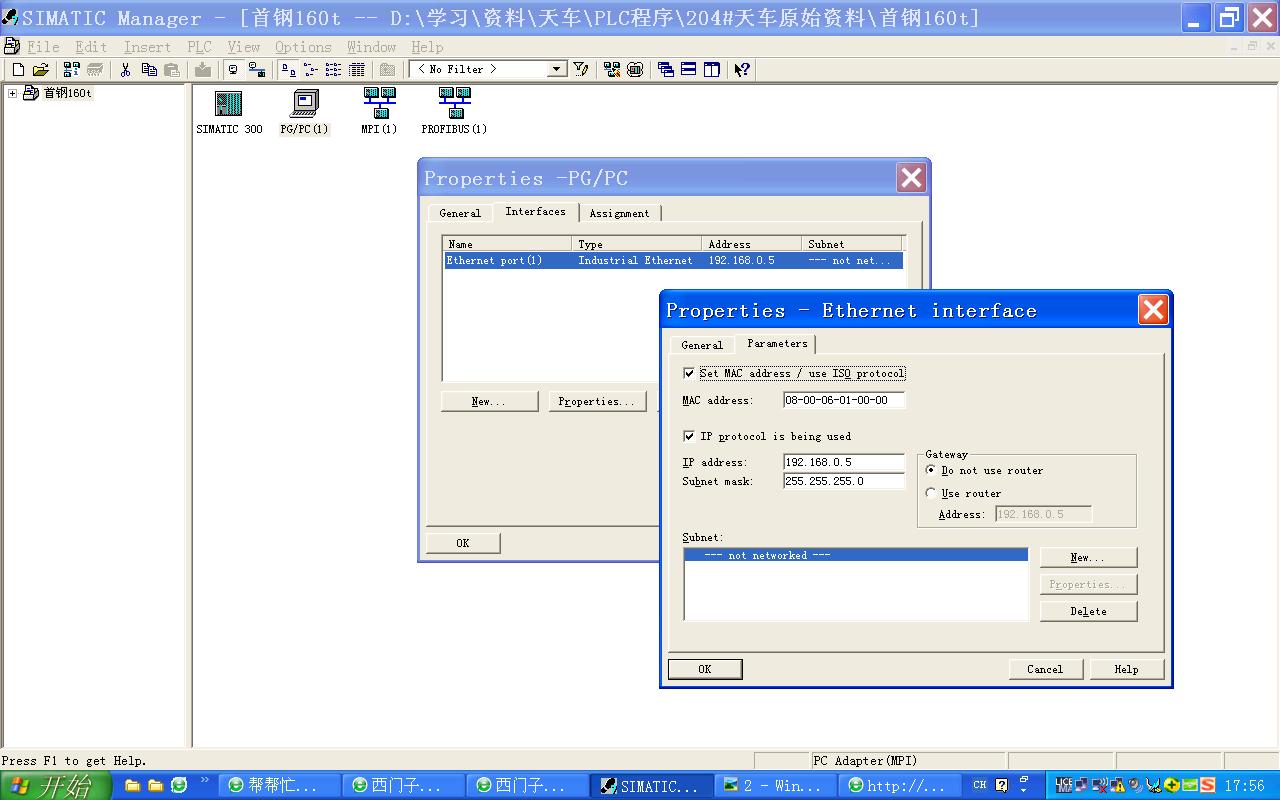Click the project icon for 首钢160t in tree

point(31,93)
